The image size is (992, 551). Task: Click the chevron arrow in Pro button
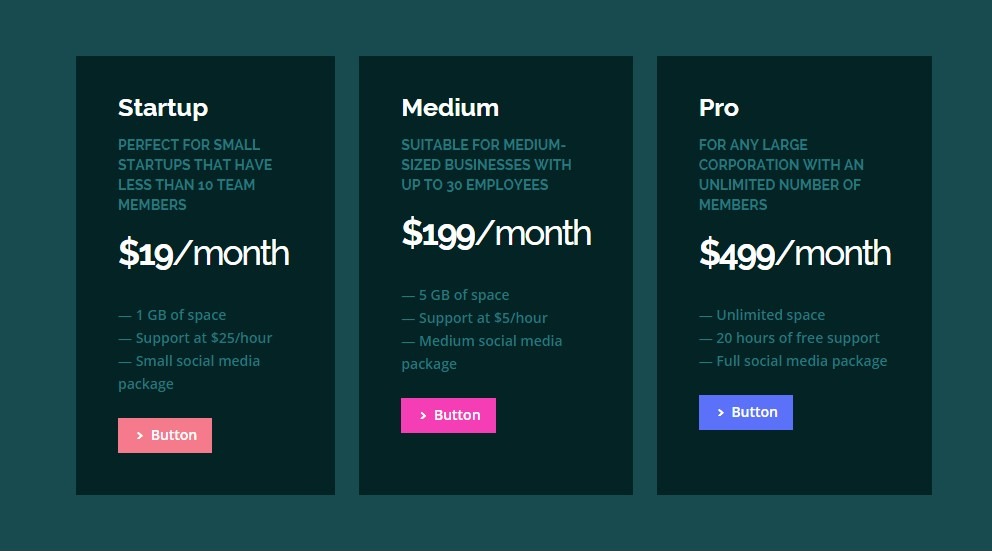point(721,412)
